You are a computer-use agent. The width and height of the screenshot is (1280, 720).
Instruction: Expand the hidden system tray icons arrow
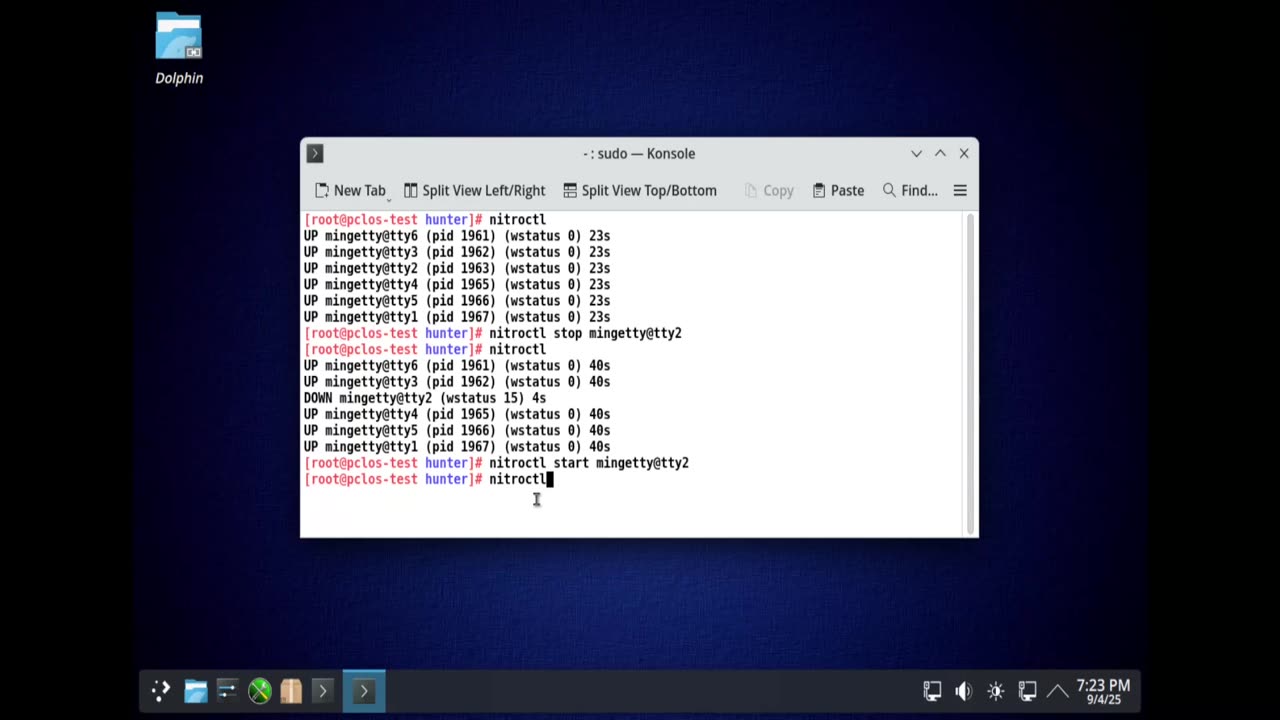point(1057,690)
